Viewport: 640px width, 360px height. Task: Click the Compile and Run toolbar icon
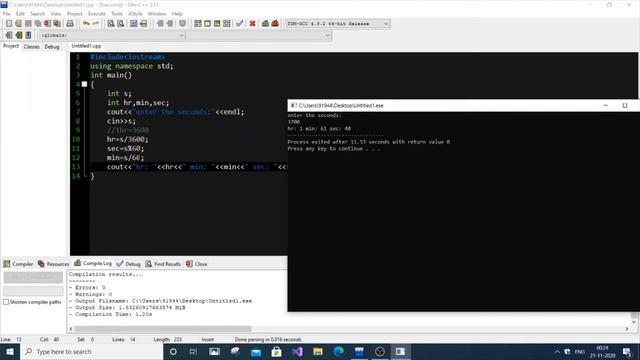point(217,24)
